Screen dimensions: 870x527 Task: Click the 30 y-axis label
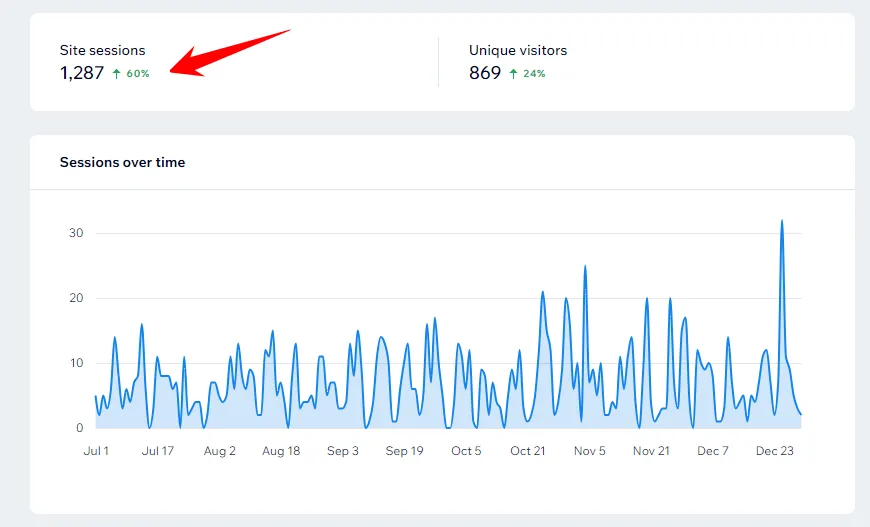pos(76,233)
